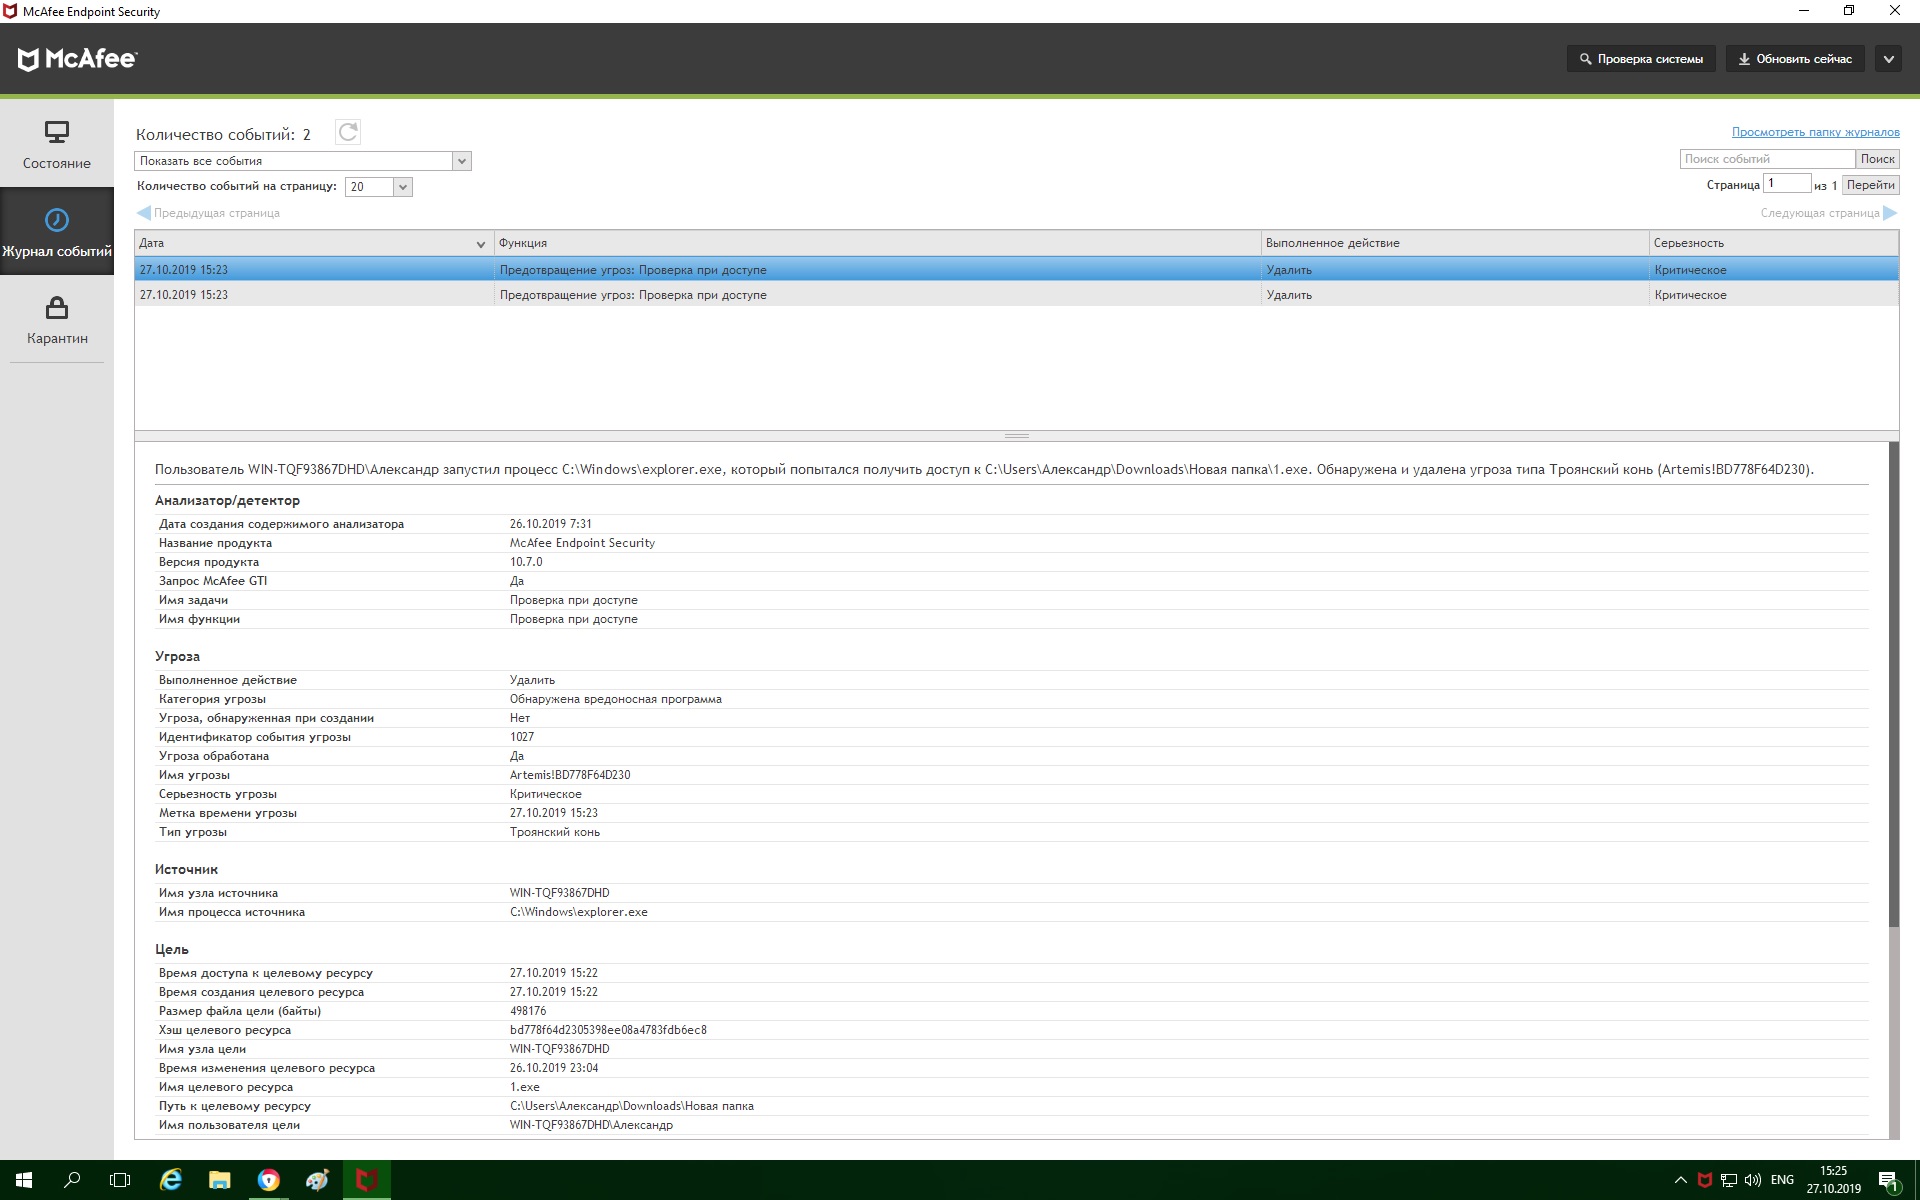This screenshot has height=1200, width=1920.
Task: Click the Проверка системы scan button
Action: point(1641,59)
